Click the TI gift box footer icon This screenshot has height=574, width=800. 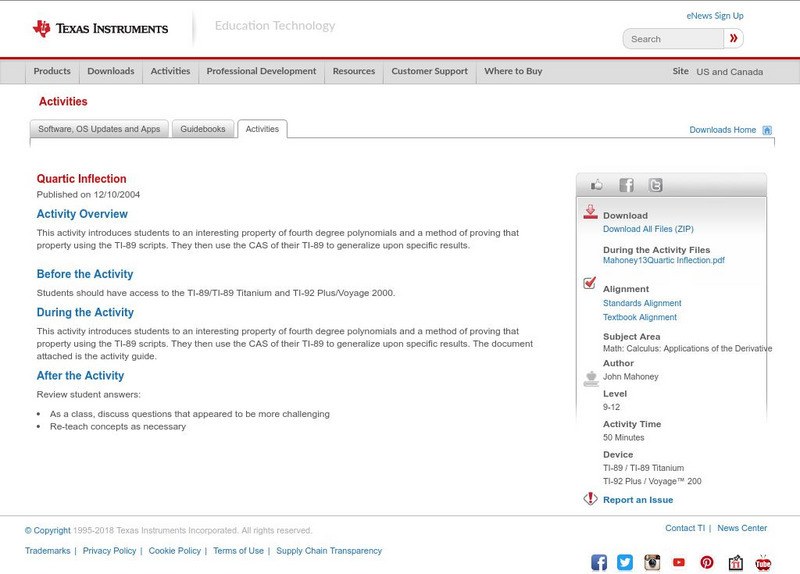click(735, 562)
